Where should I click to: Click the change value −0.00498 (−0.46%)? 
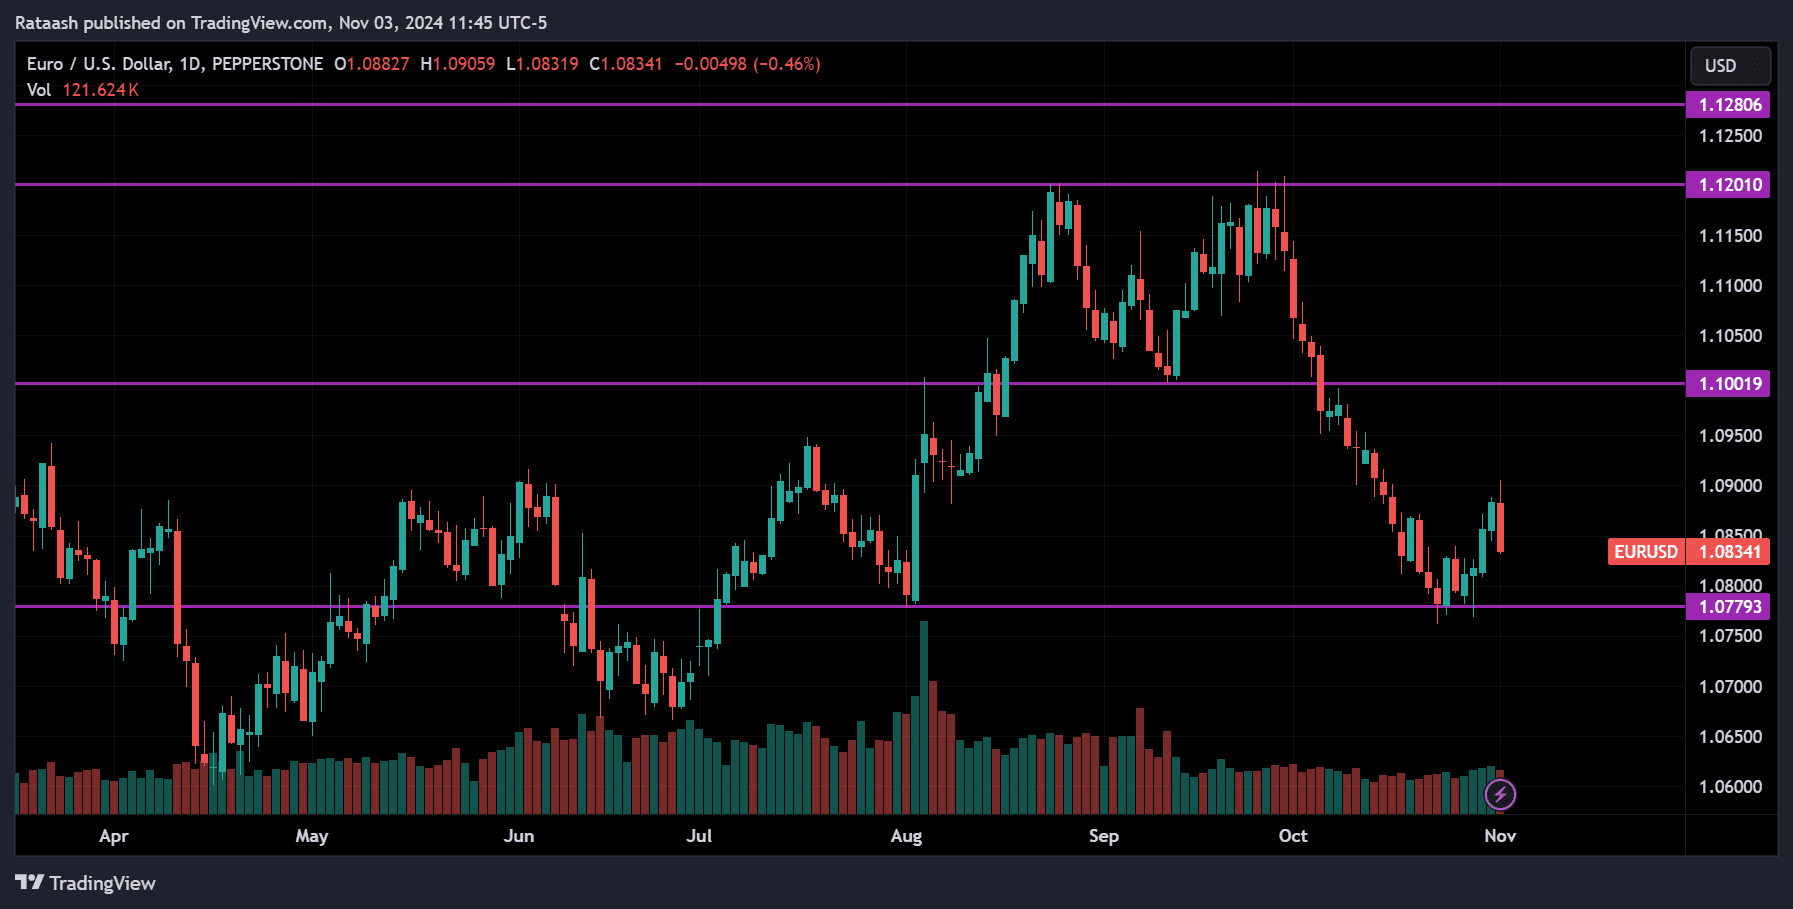click(747, 64)
